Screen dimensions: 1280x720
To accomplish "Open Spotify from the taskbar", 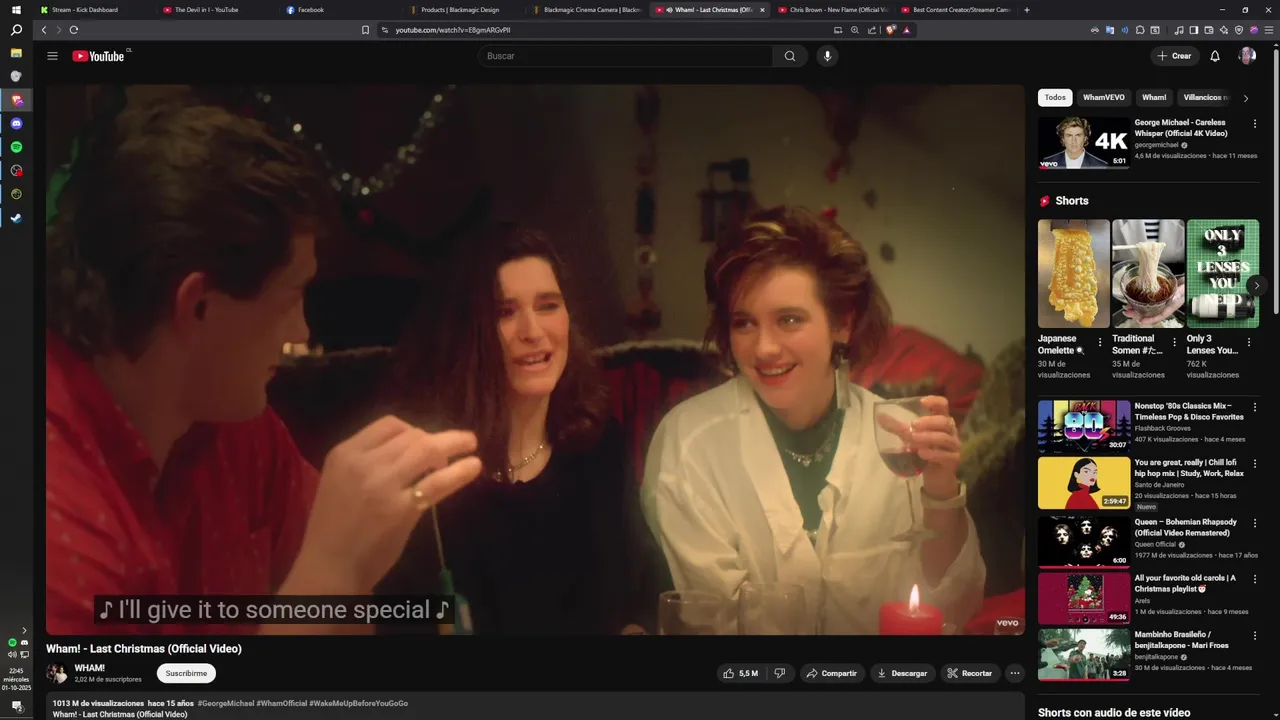I will (16, 147).
